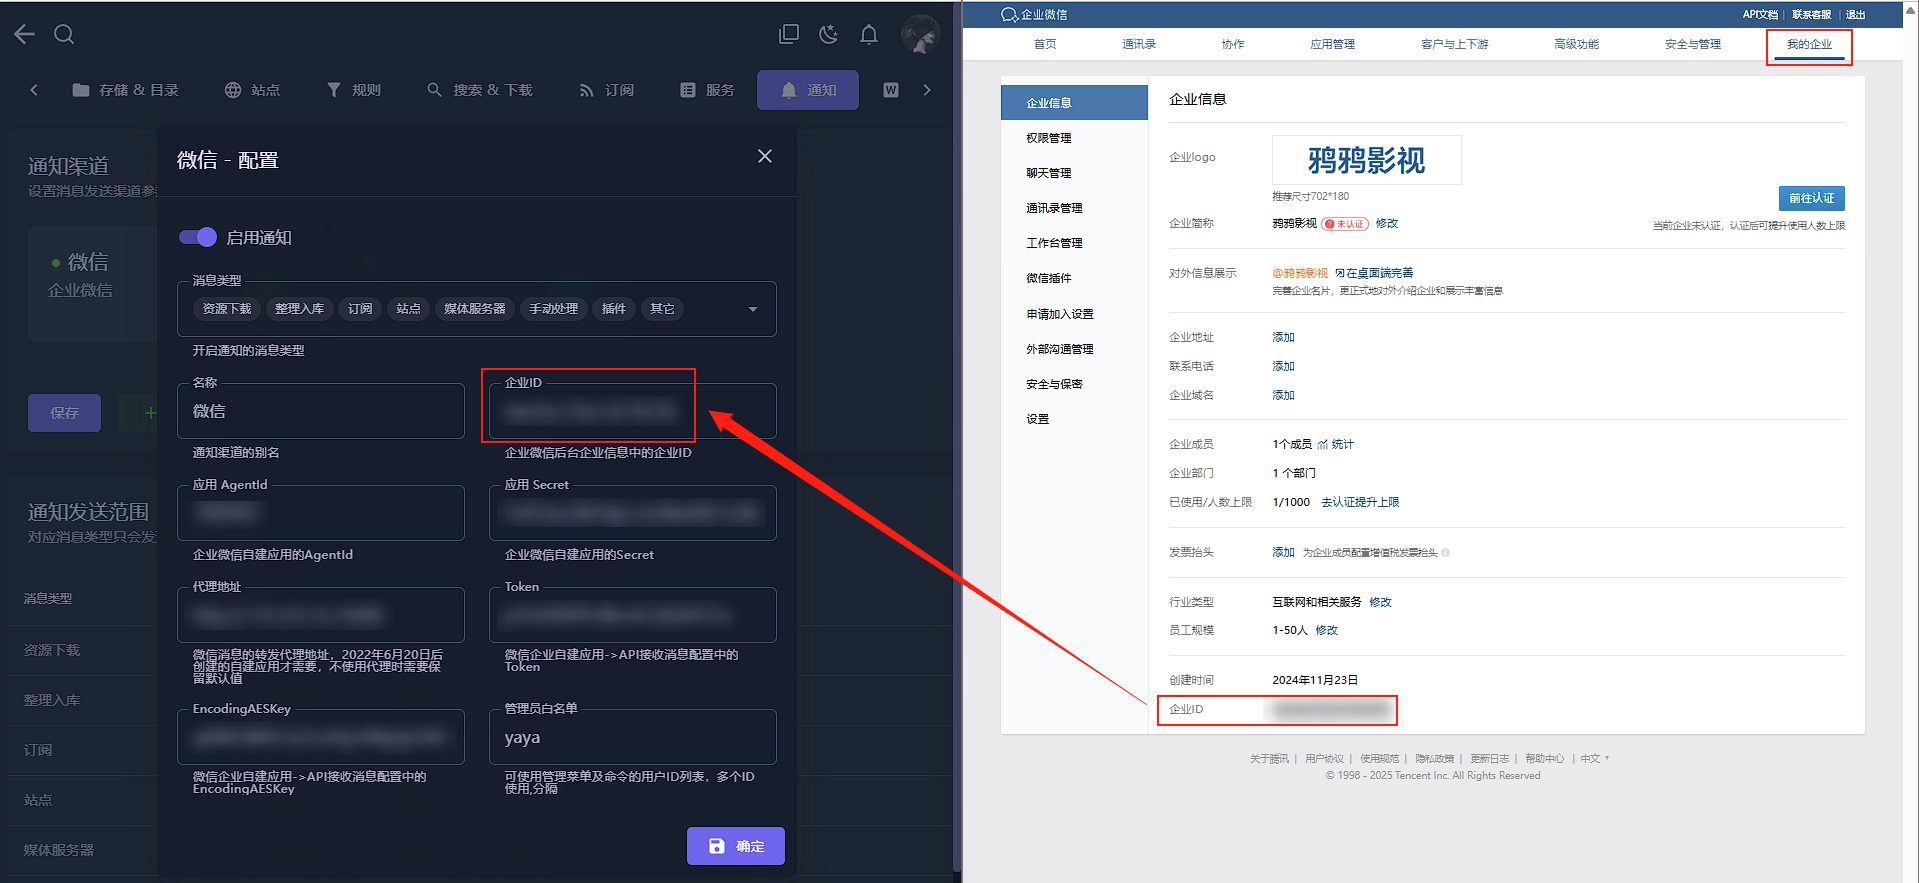Click the 资源下载 chip
This screenshot has height=883, width=1919.
(227, 309)
